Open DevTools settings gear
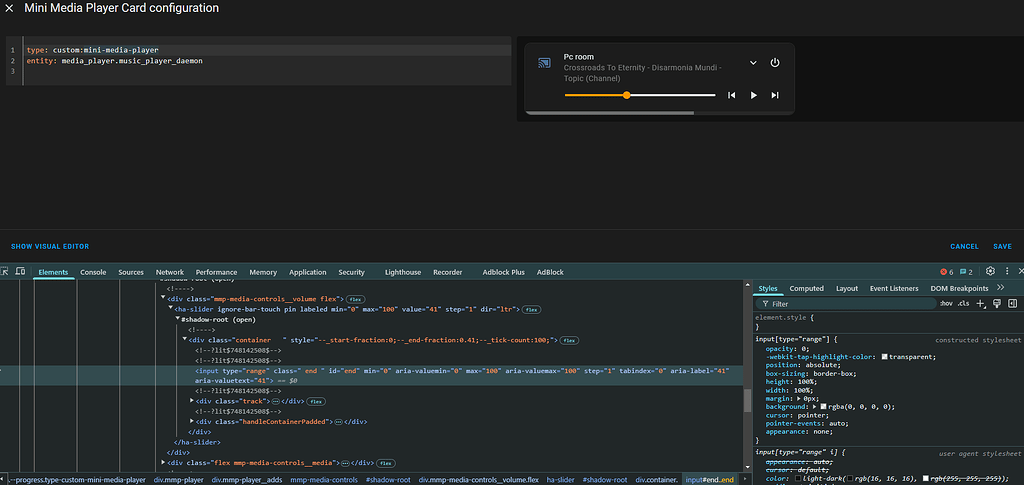1024x485 pixels. [990, 271]
